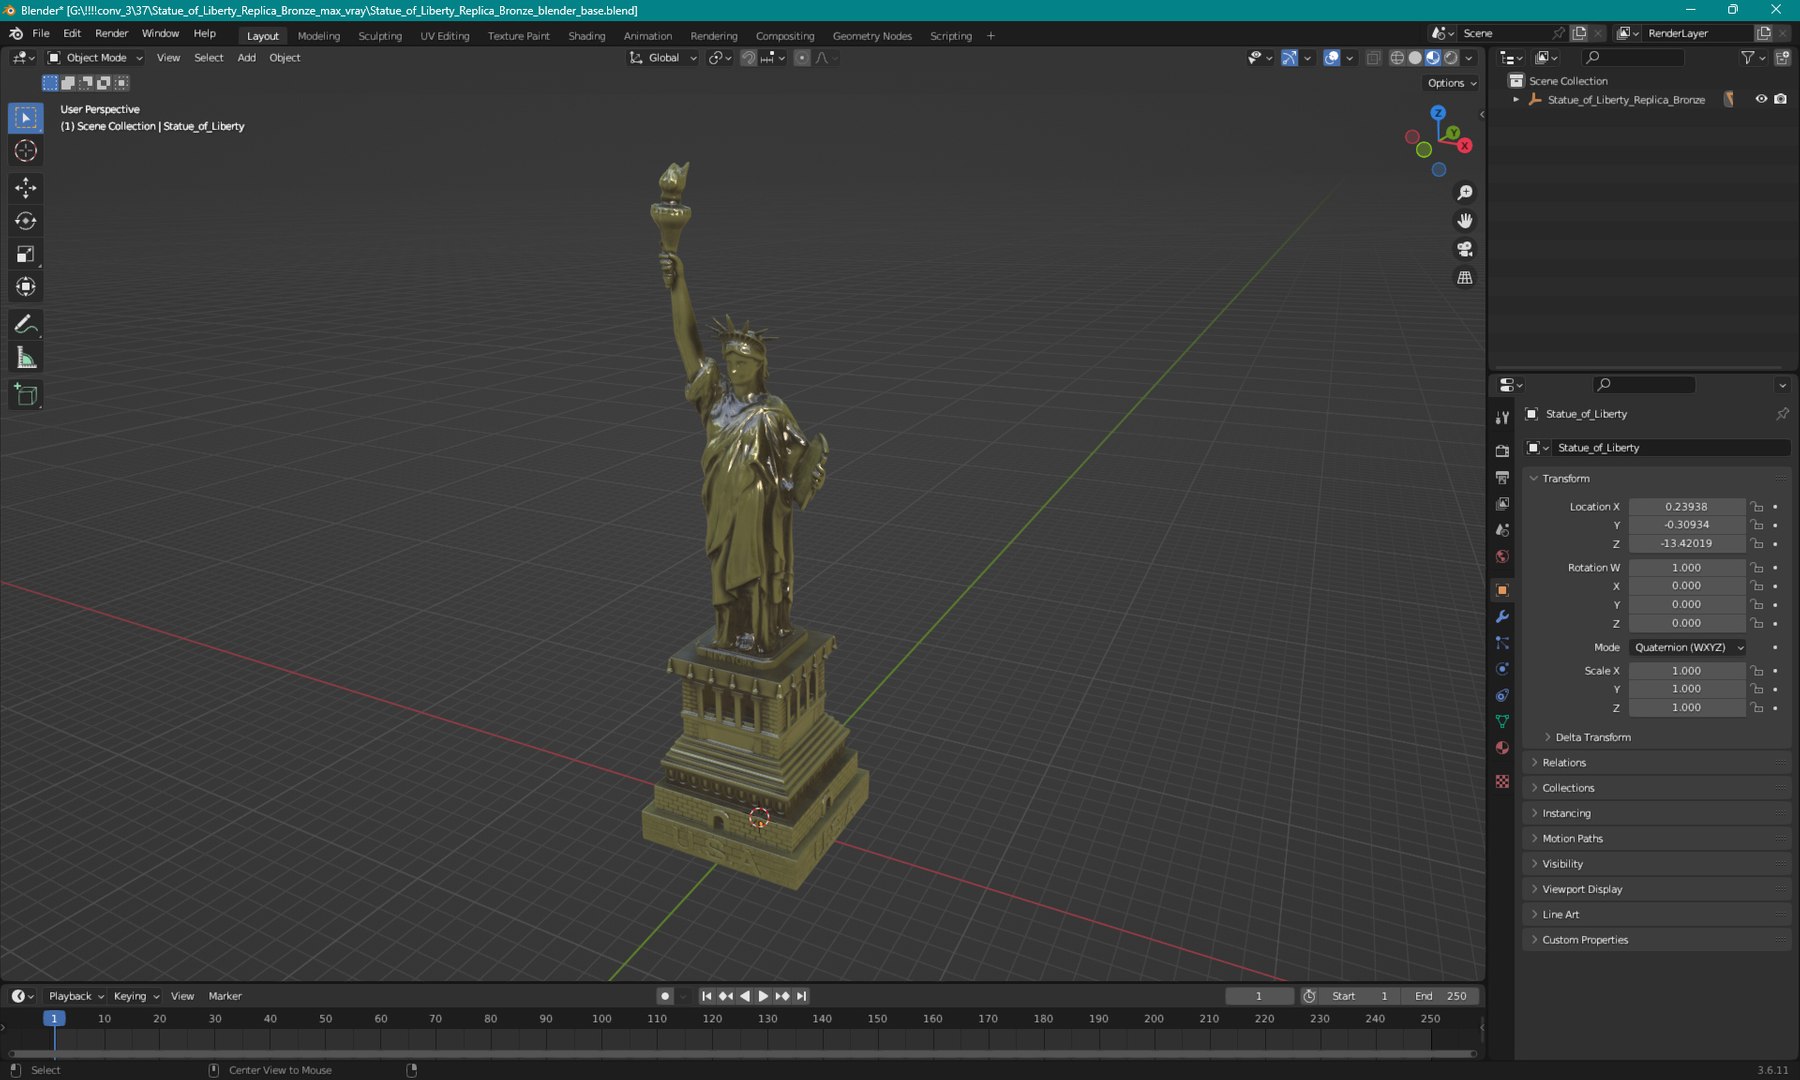Open the viewport Add menu
Screen dimensions: 1800x1080
(x=246, y=58)
